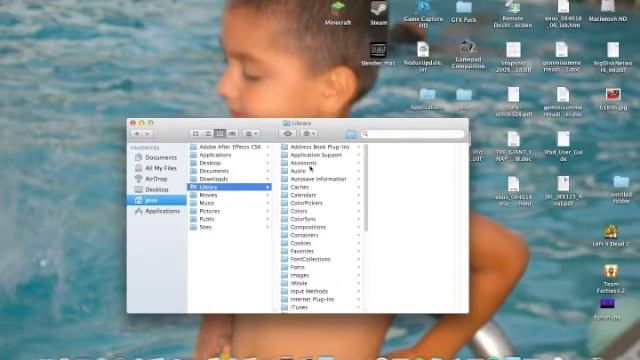Open ColorSync folder in Library

(321, 219)
